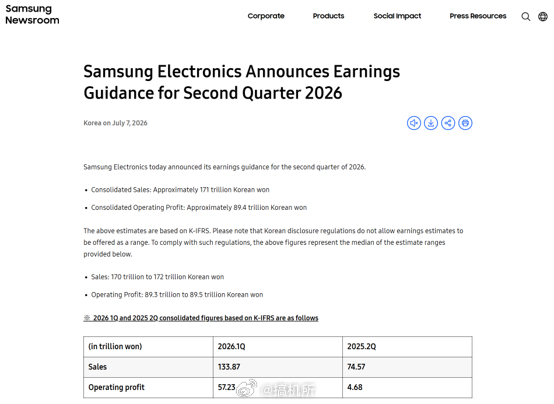Image resolution: width=554 pixels, height=404 pixels.
Task: Go to Samsung Newsroom home logo
Action: coord(32,14)
